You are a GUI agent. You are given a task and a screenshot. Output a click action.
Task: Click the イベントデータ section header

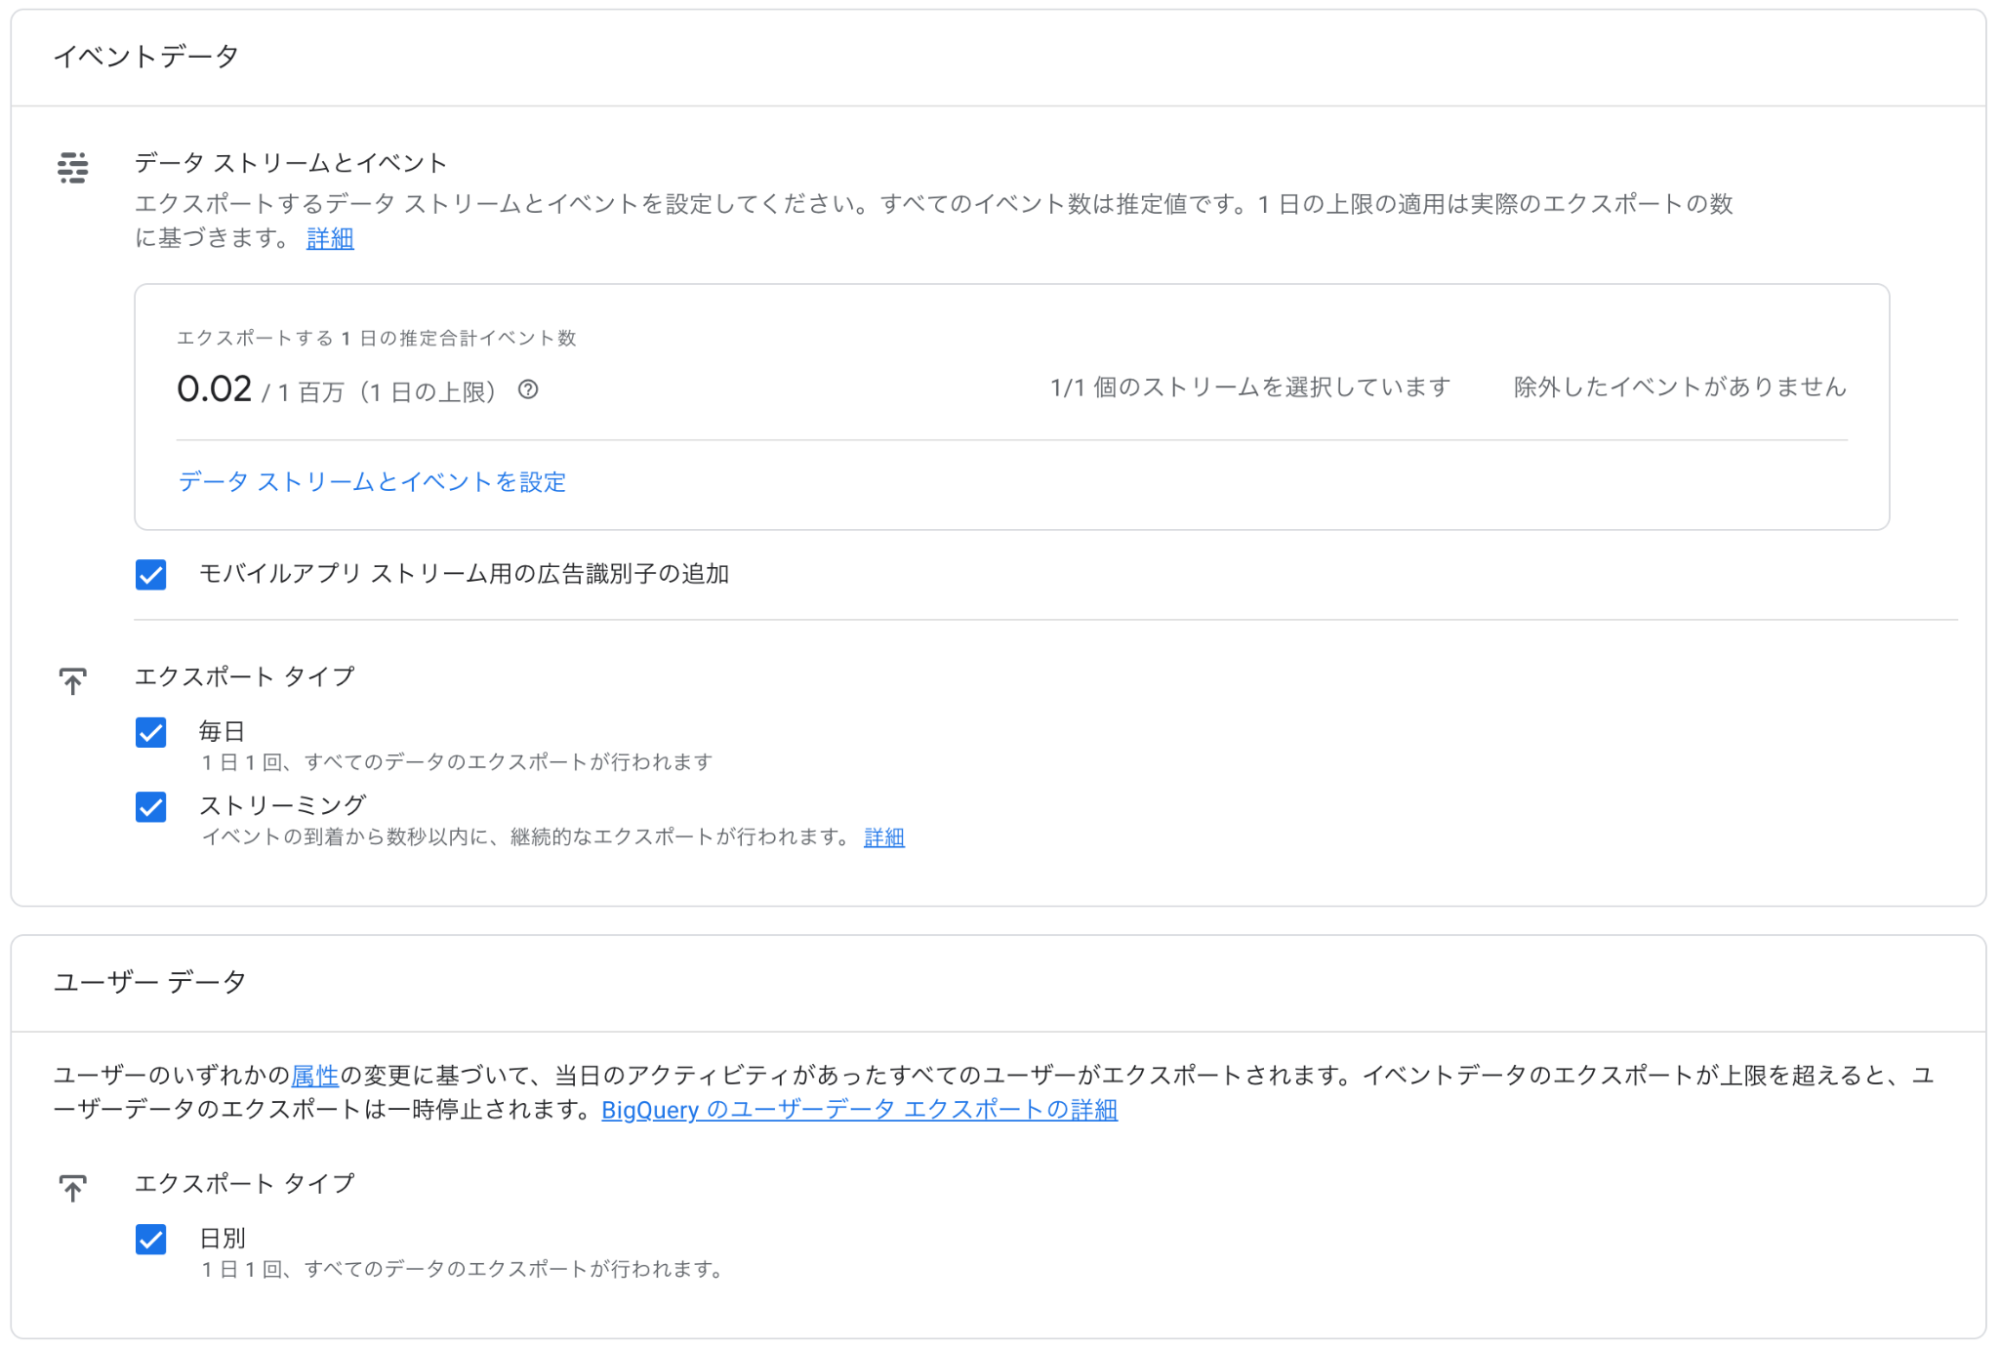[146, 57]
